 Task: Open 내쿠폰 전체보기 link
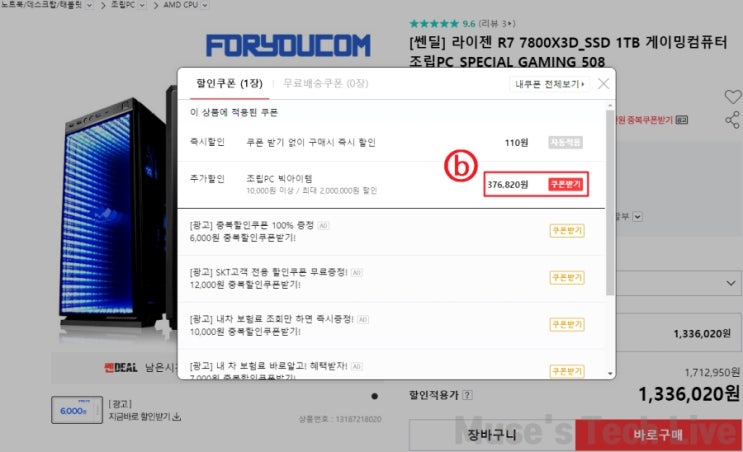click(550, 84)
